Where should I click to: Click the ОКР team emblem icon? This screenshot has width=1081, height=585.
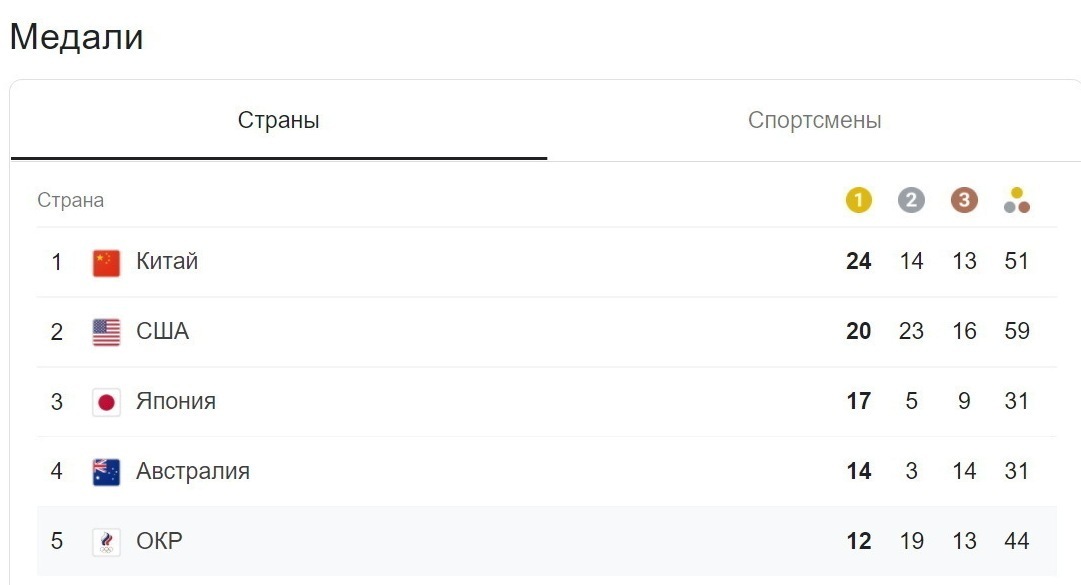click(106, 542)
